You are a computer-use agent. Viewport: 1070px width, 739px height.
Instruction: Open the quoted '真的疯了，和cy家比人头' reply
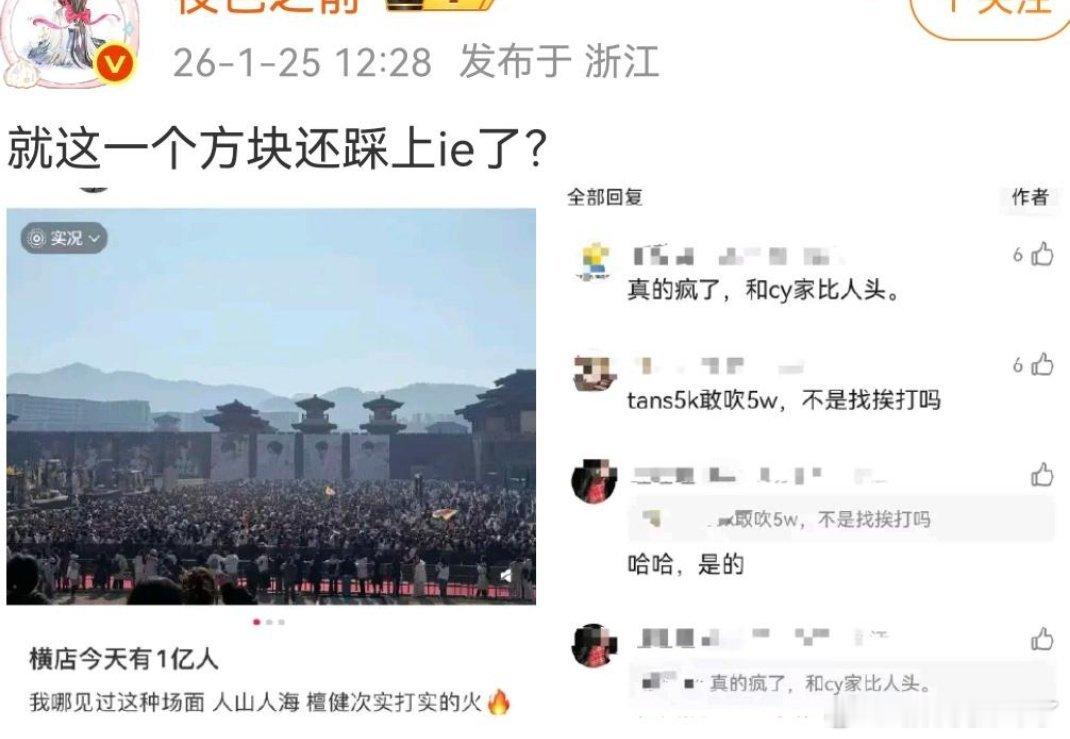point(841,684)
